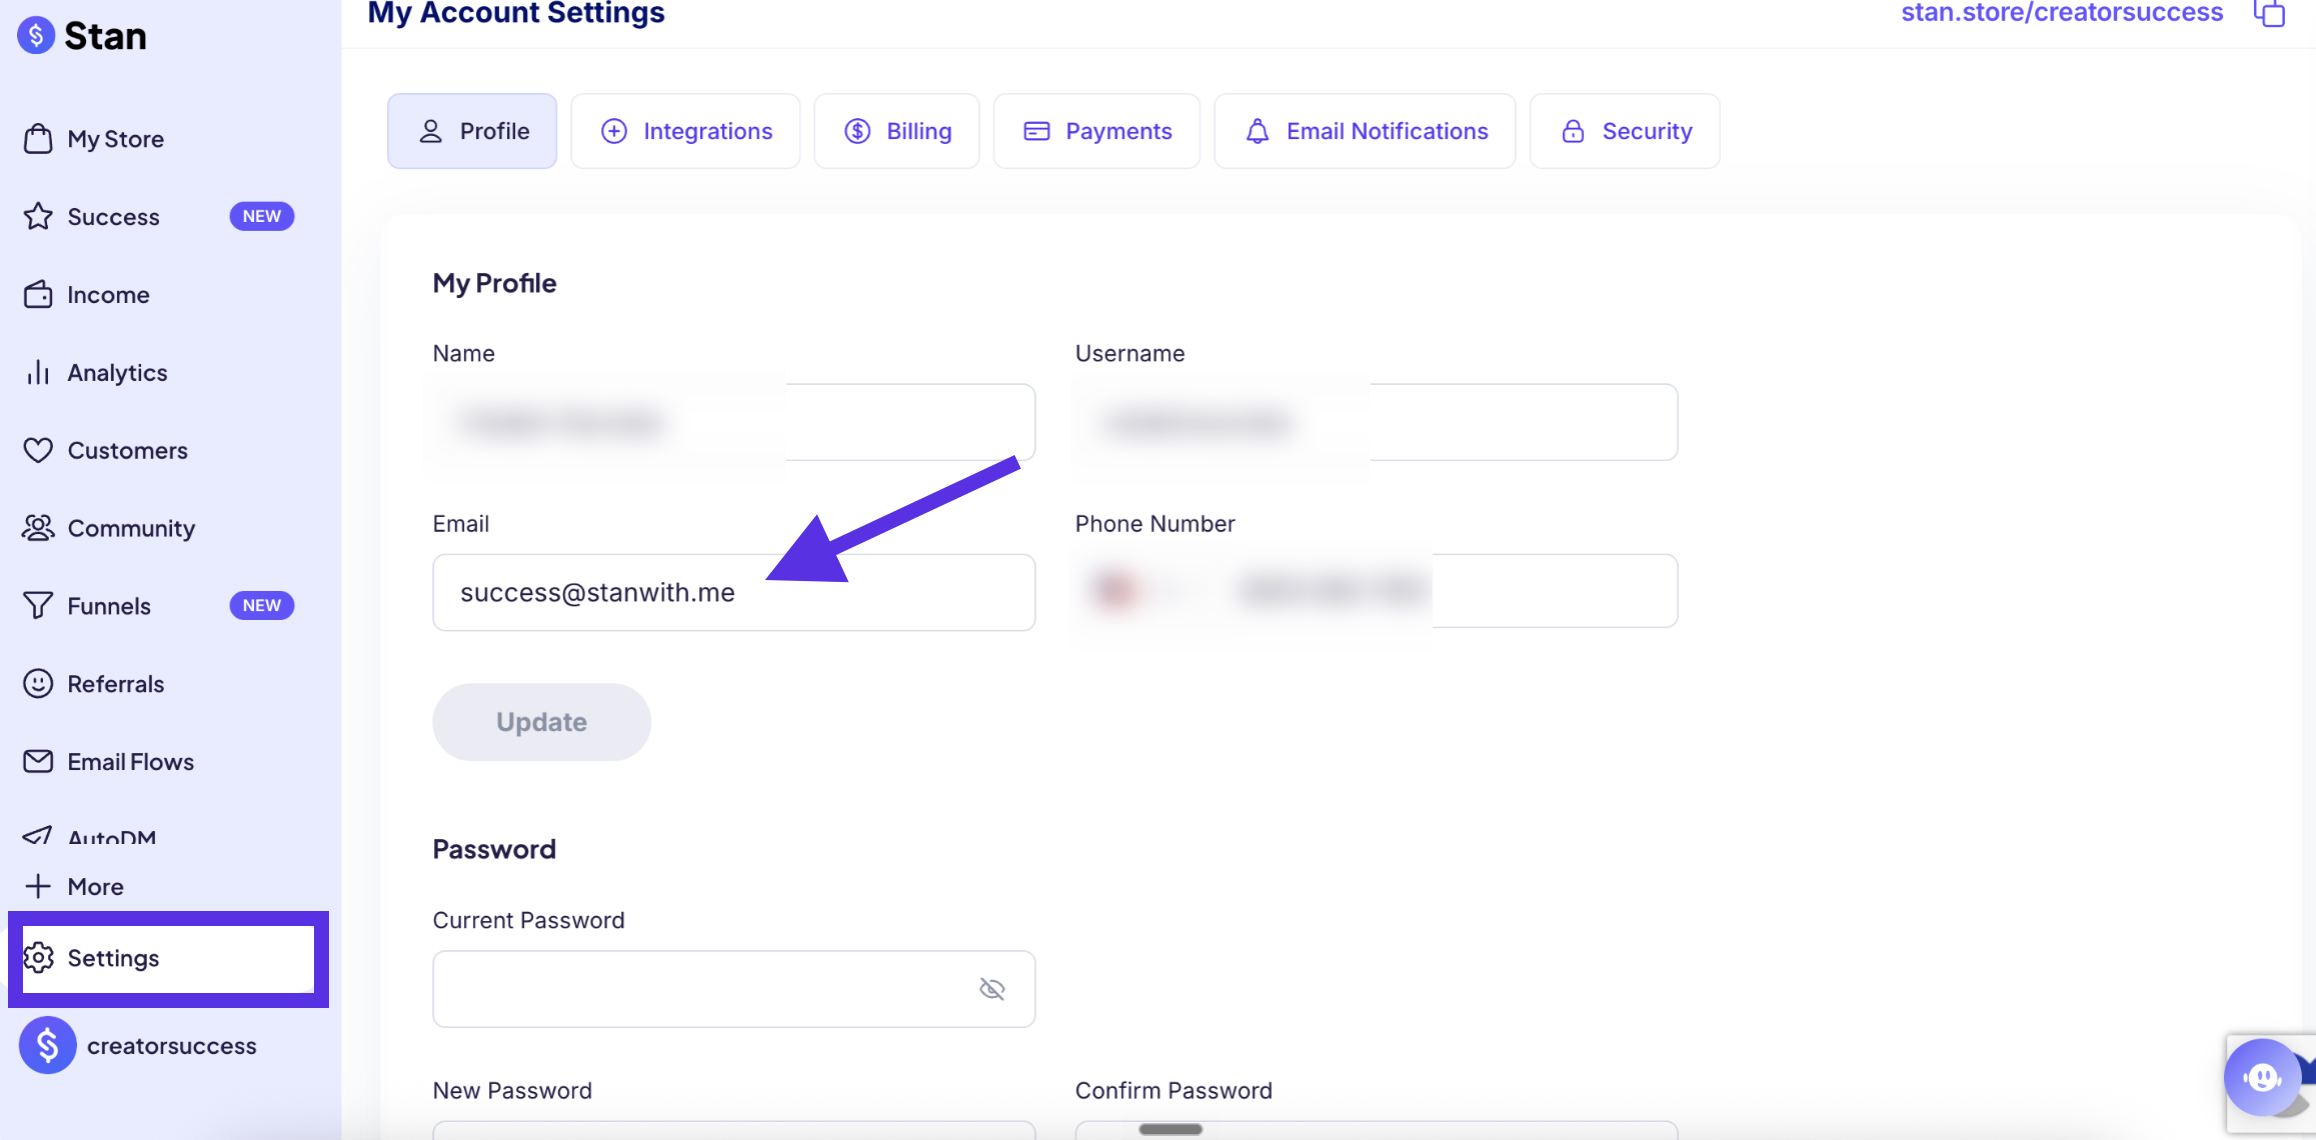This screenshot has height=1140, width=2316.
Task: Open Settings in the sidebar
Action: point(168,958)
